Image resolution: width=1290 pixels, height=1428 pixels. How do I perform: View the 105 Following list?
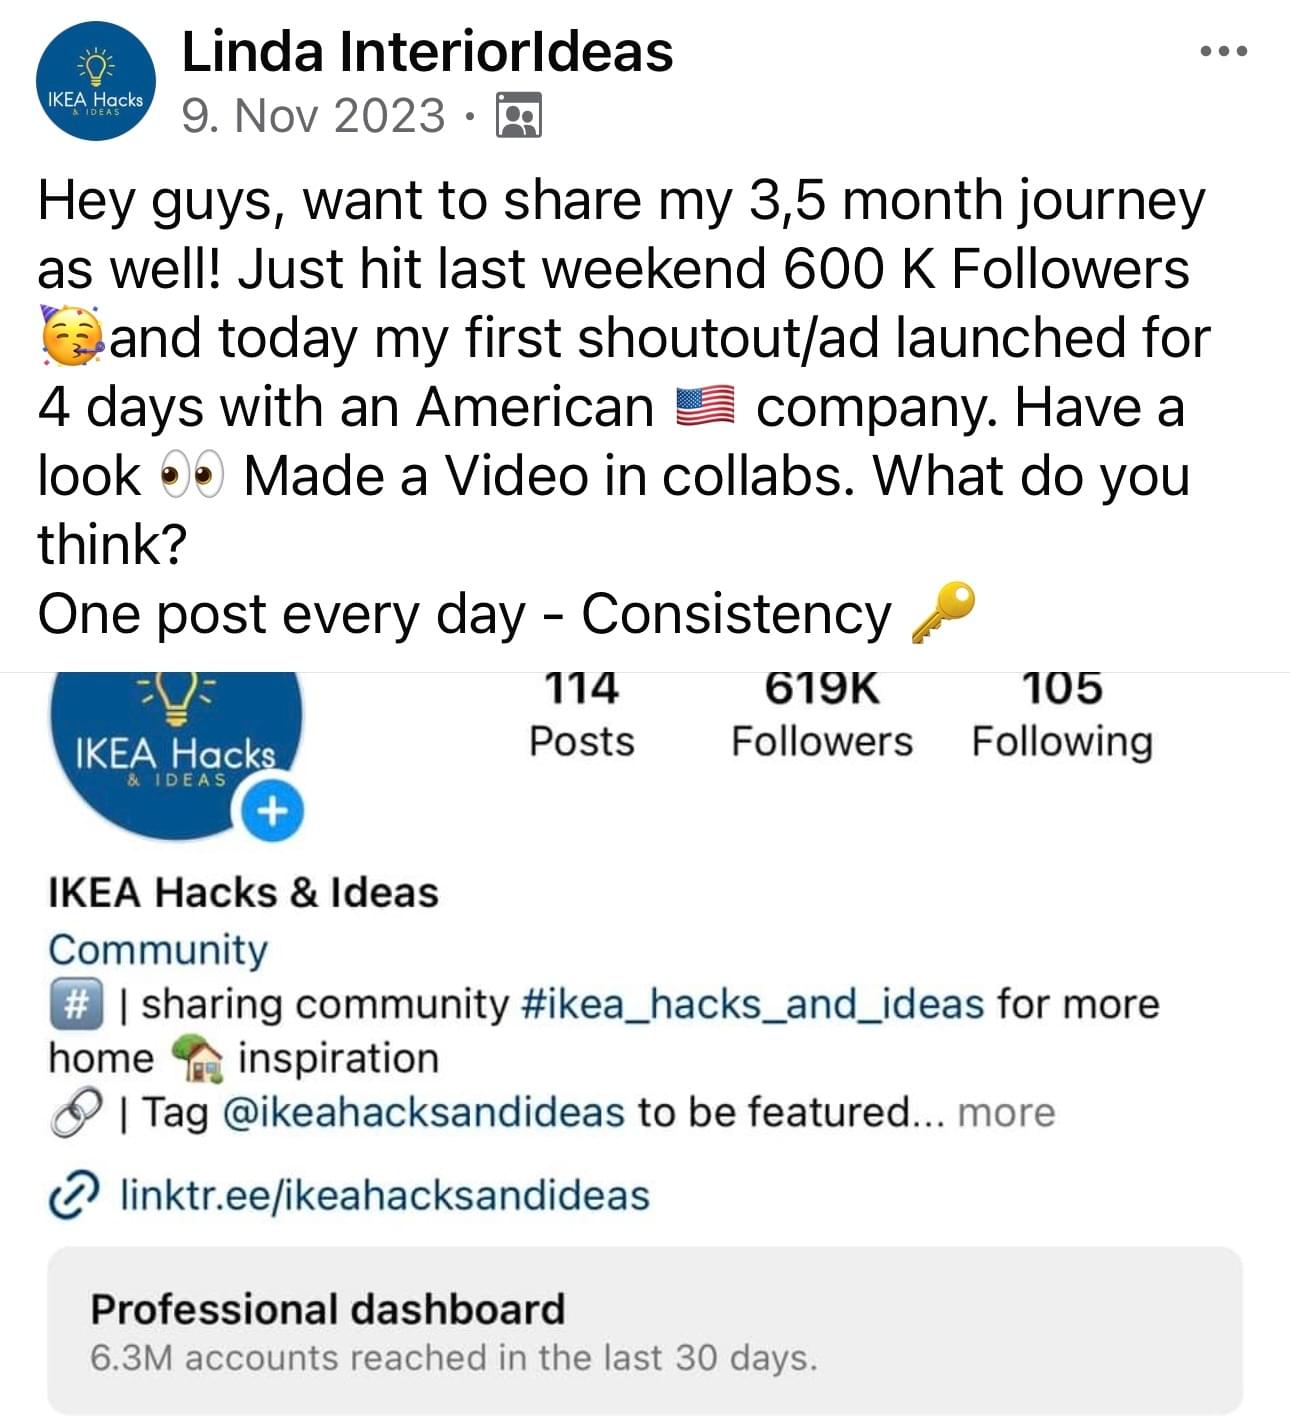pyautogui.click(x=1062, y=715)
